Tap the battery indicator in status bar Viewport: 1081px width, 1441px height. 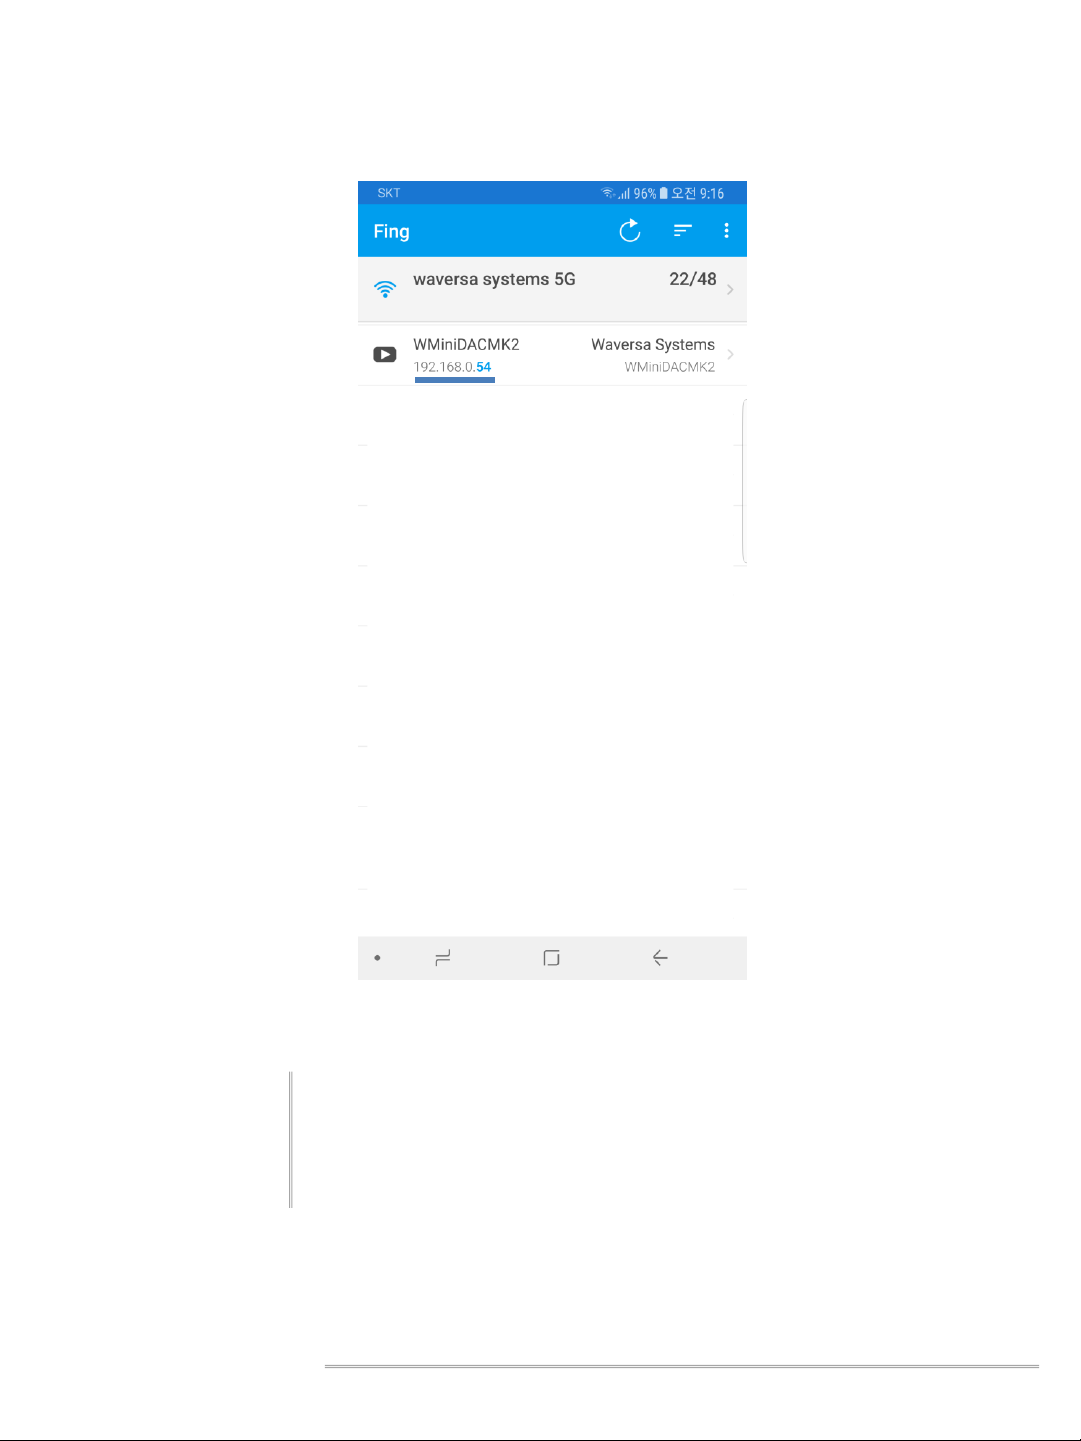pos(663,193)
